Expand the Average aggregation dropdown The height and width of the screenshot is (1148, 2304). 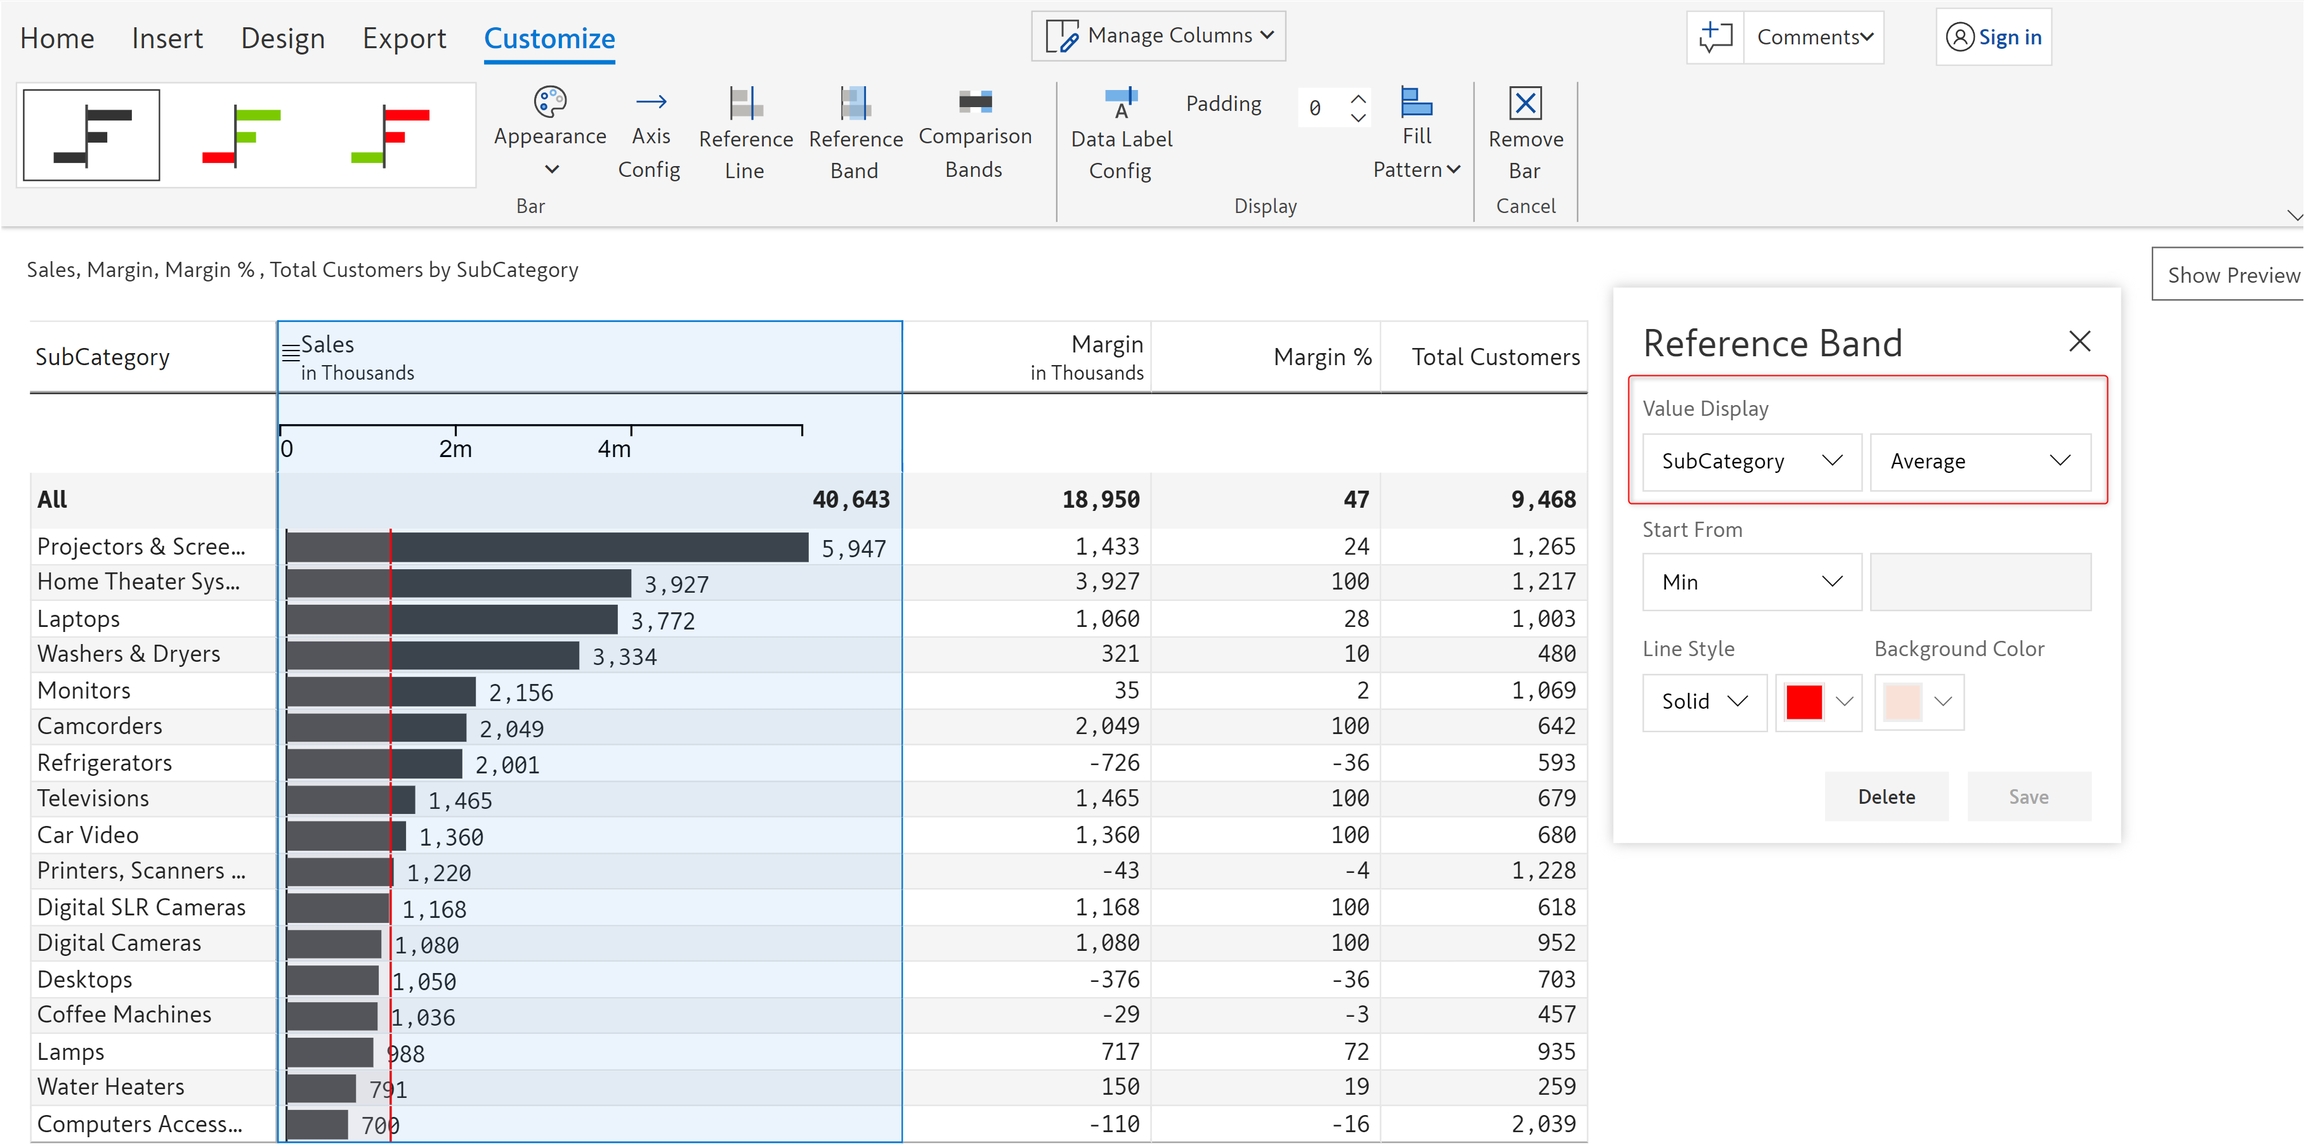coord(1979,461)
